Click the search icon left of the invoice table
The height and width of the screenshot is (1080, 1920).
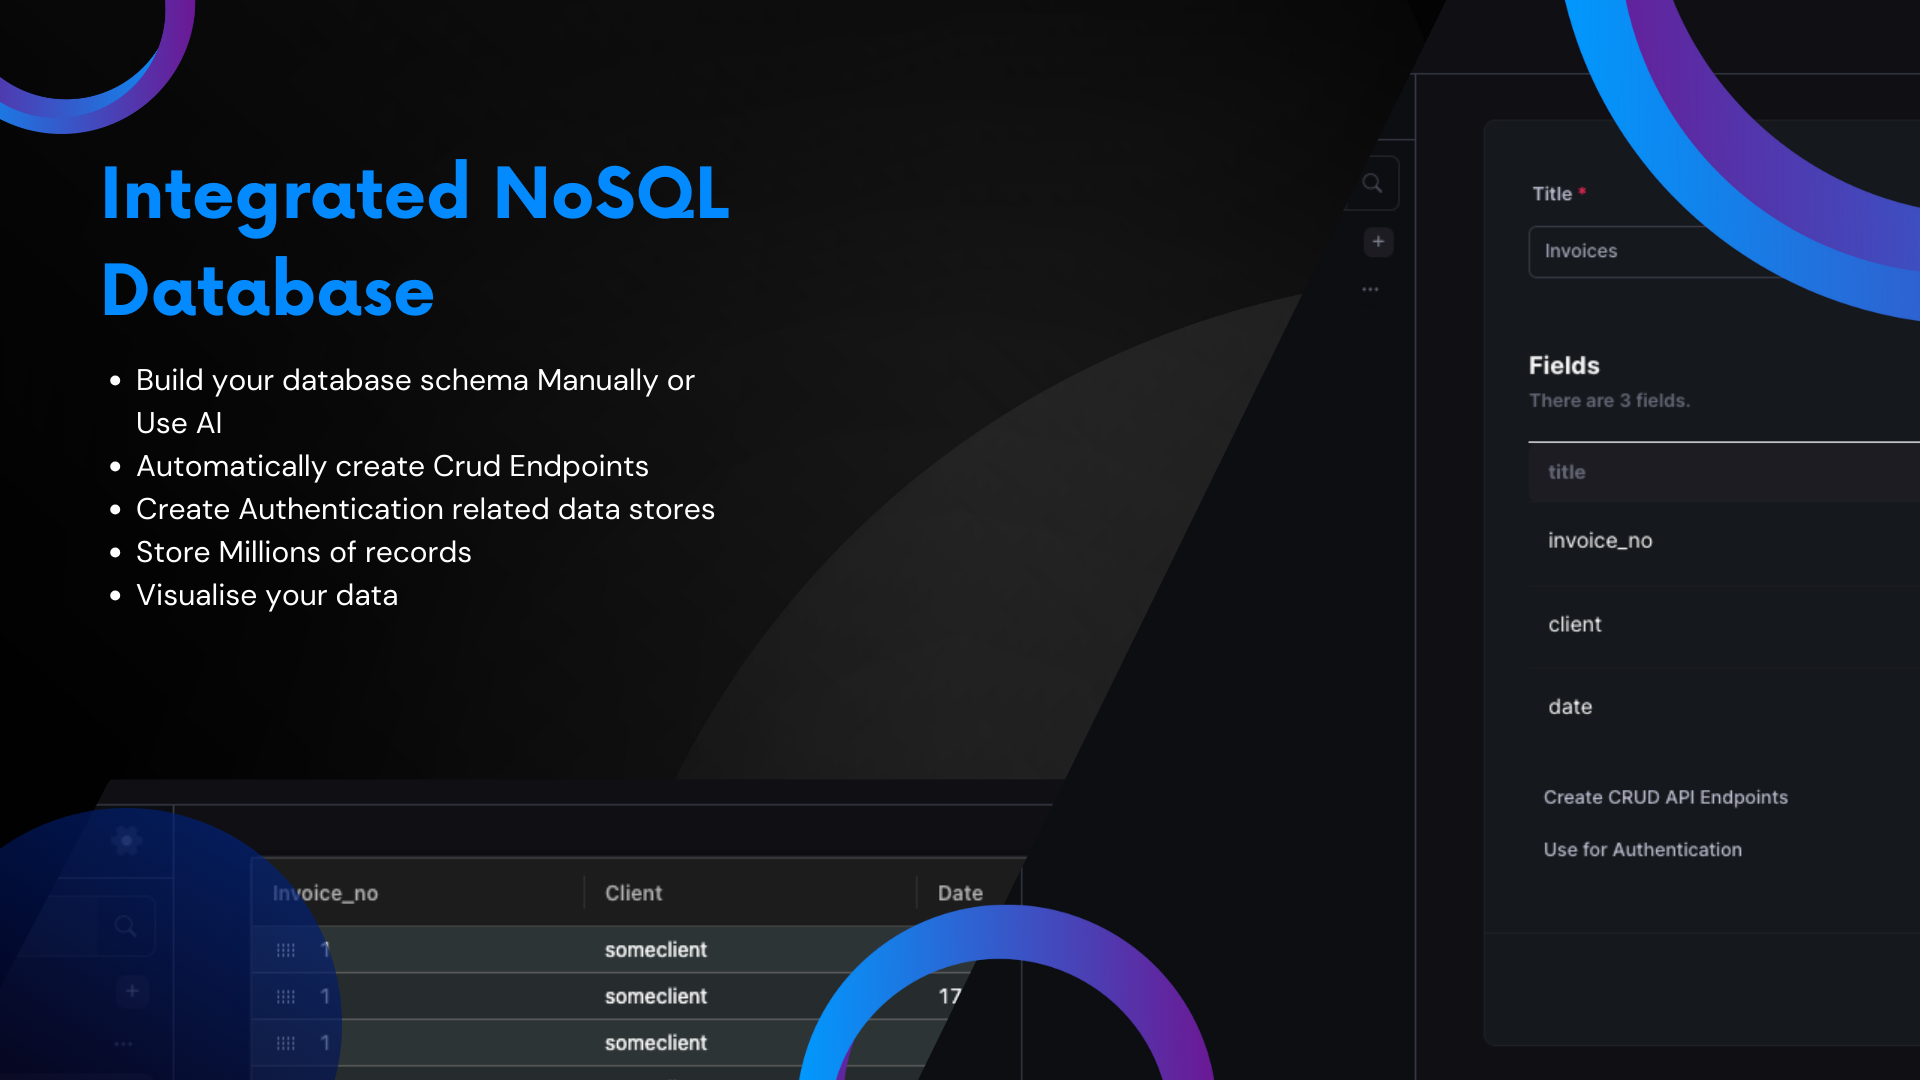point(125,926)
